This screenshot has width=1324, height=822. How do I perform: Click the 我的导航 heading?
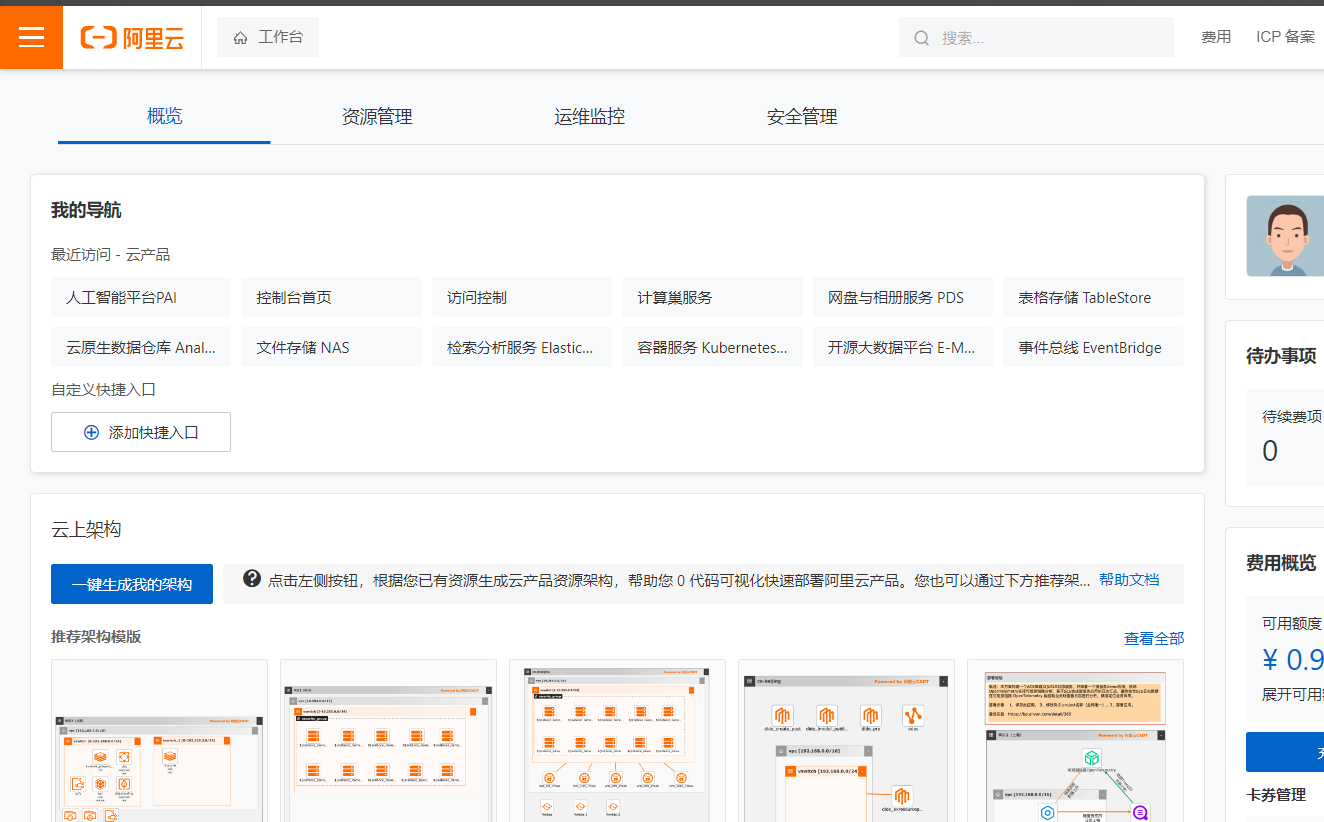click(x=86, y=210)
